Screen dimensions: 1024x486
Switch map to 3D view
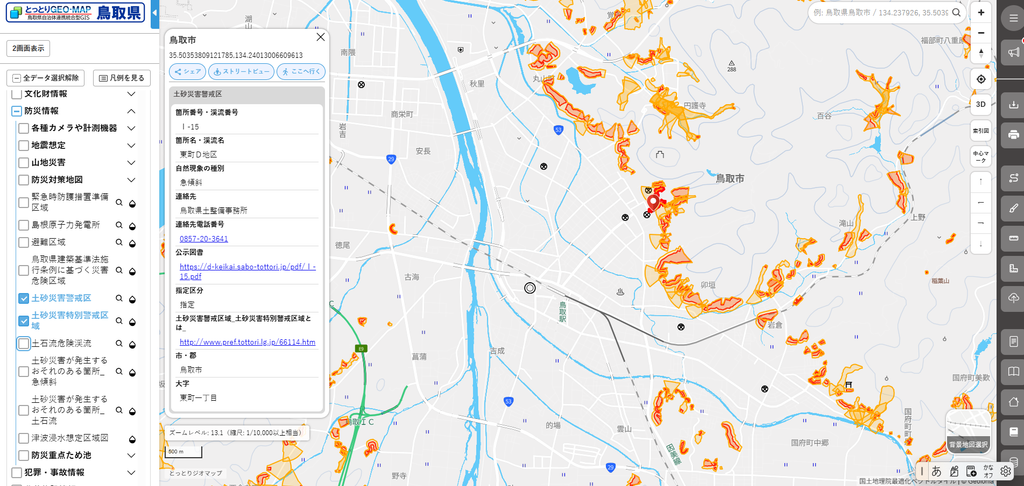[981, 104]
